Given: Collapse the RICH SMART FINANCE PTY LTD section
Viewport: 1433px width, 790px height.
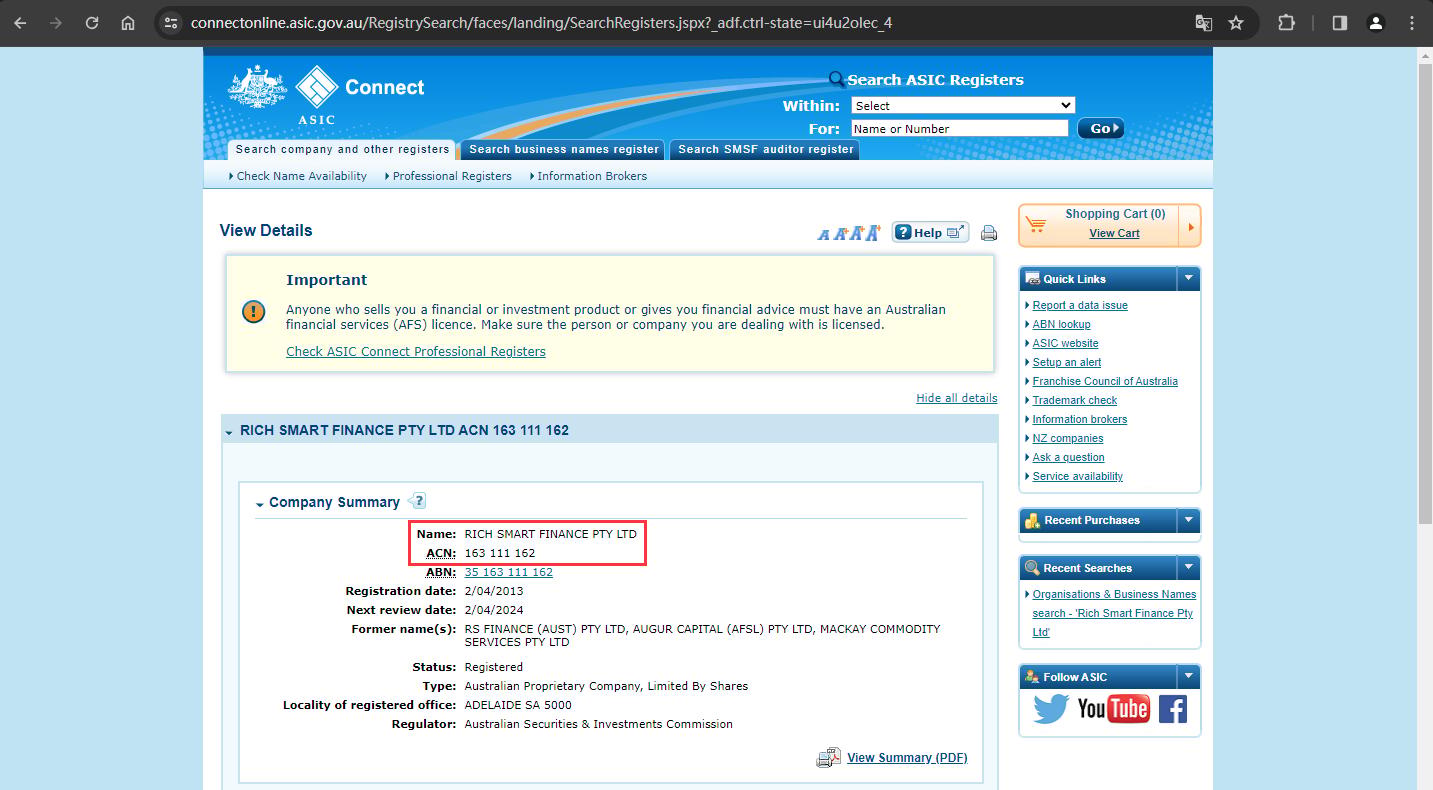Looking at the screenshot, I should [229, 432].
